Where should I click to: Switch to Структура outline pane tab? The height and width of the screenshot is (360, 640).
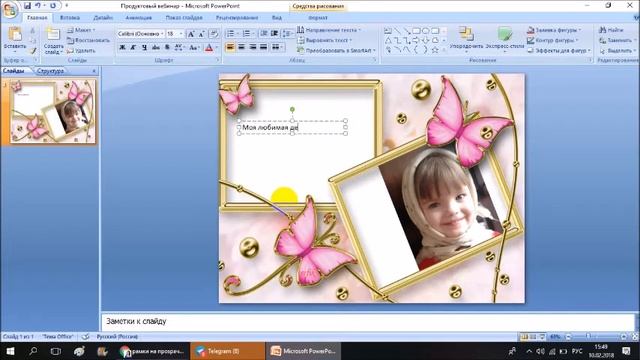click(50, 71)
